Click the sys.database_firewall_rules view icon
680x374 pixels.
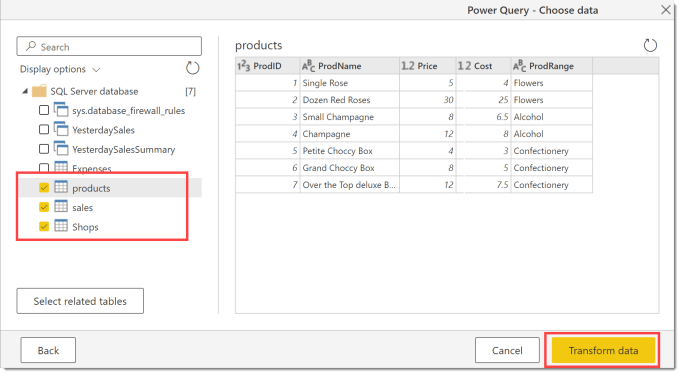click(61, 110)
